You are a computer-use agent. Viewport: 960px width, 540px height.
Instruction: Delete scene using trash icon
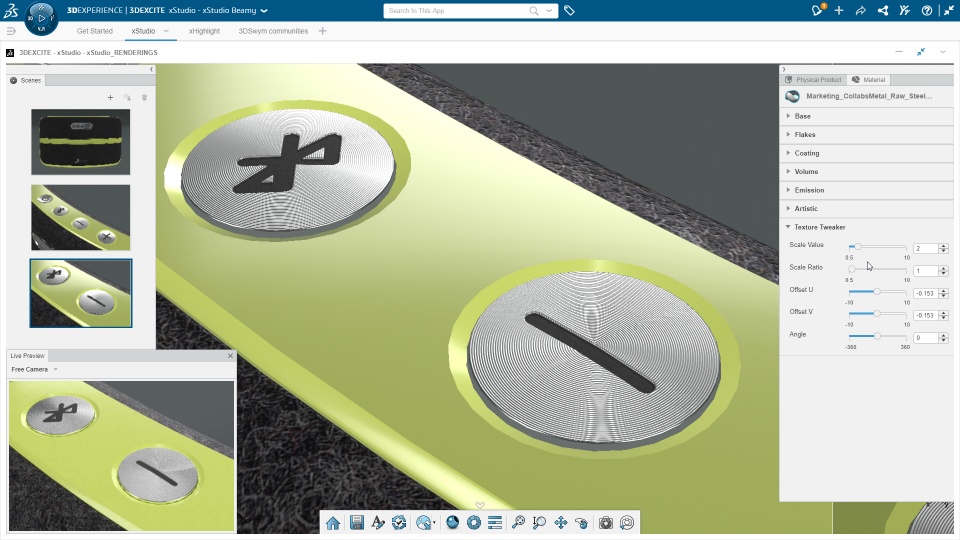click(x=144, y=97)
